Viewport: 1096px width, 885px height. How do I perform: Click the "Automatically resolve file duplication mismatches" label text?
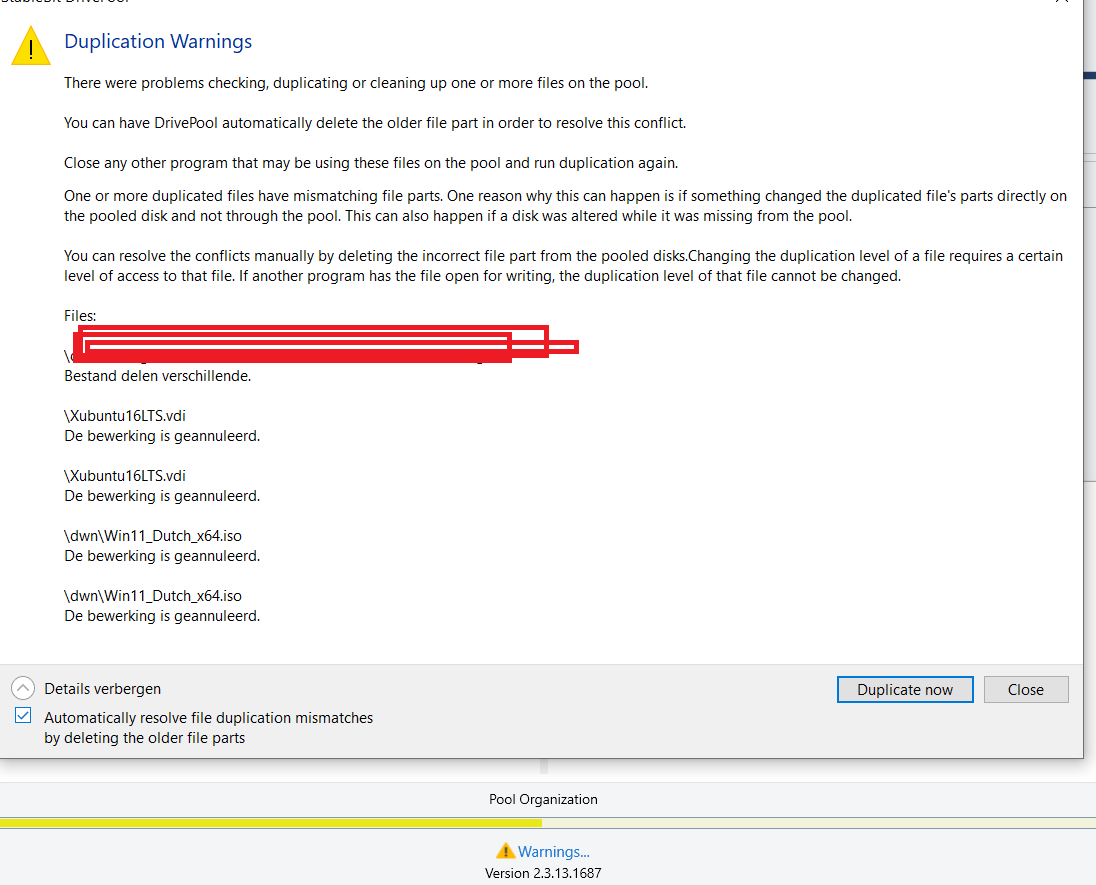pyautogui.click(x=208, y=718)
